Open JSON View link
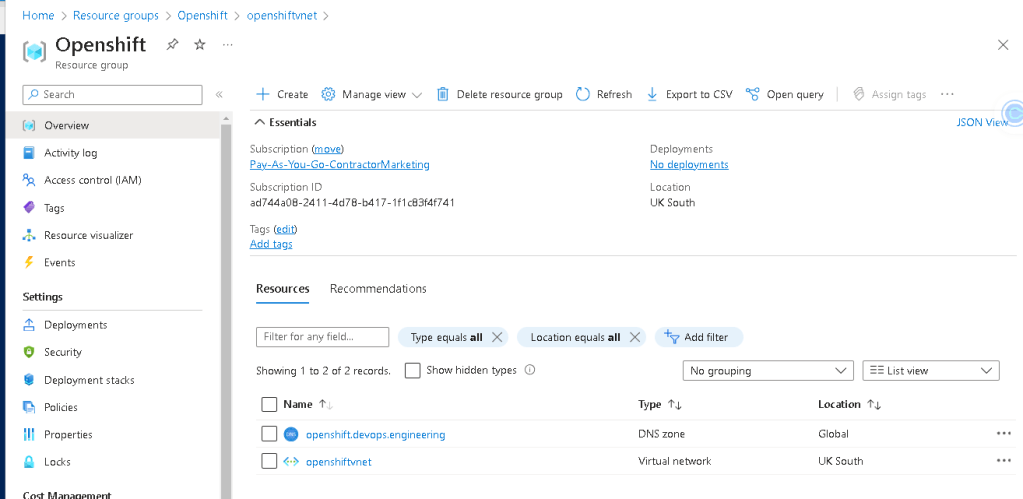The width and height of the screenshot is (1023, 499). tap(983, 123)
